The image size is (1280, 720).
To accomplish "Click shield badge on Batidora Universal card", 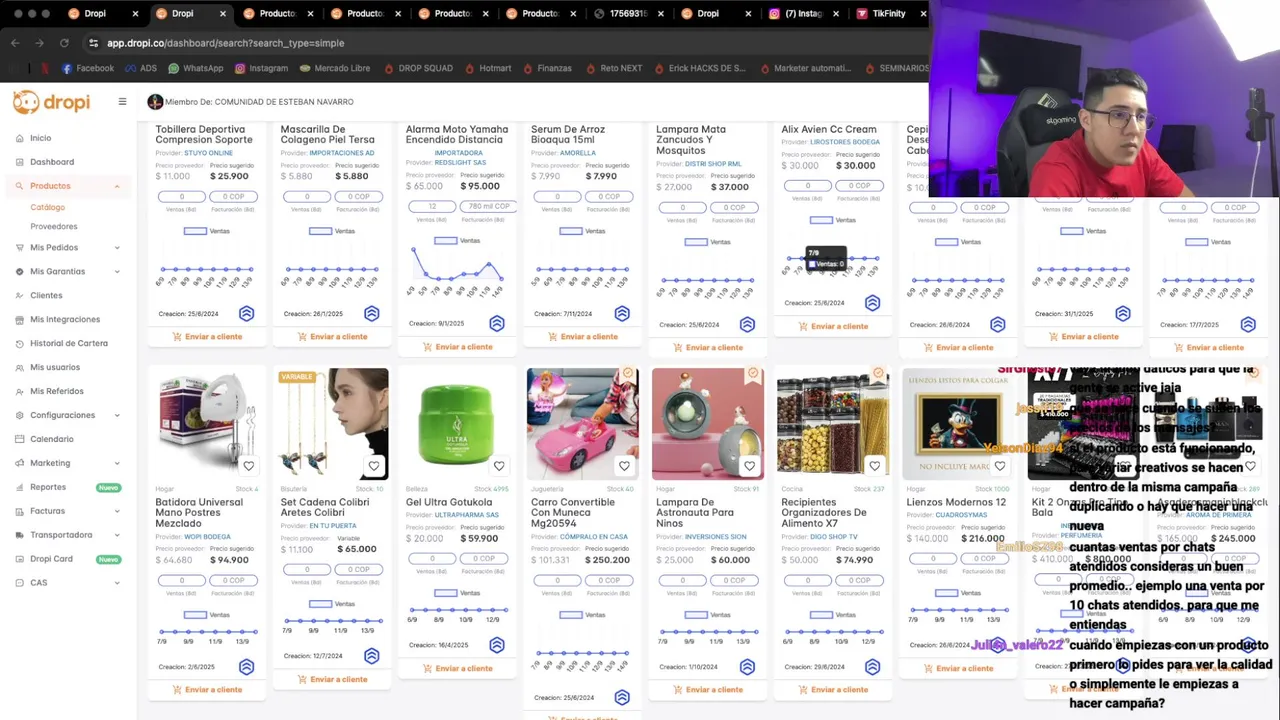I will (247, 667).
